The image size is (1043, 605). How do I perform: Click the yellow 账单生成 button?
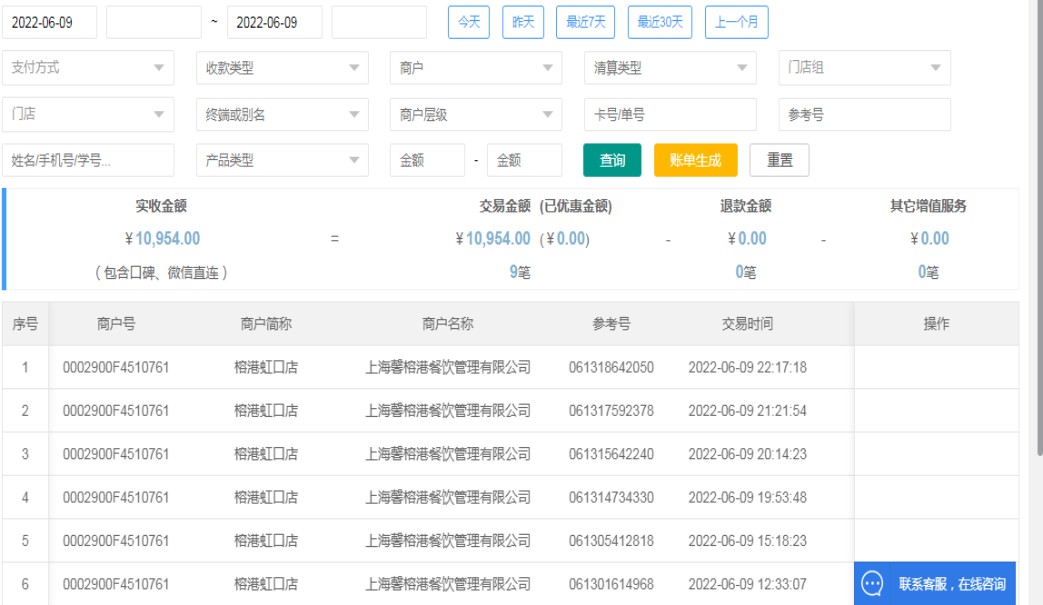[695, 160]
